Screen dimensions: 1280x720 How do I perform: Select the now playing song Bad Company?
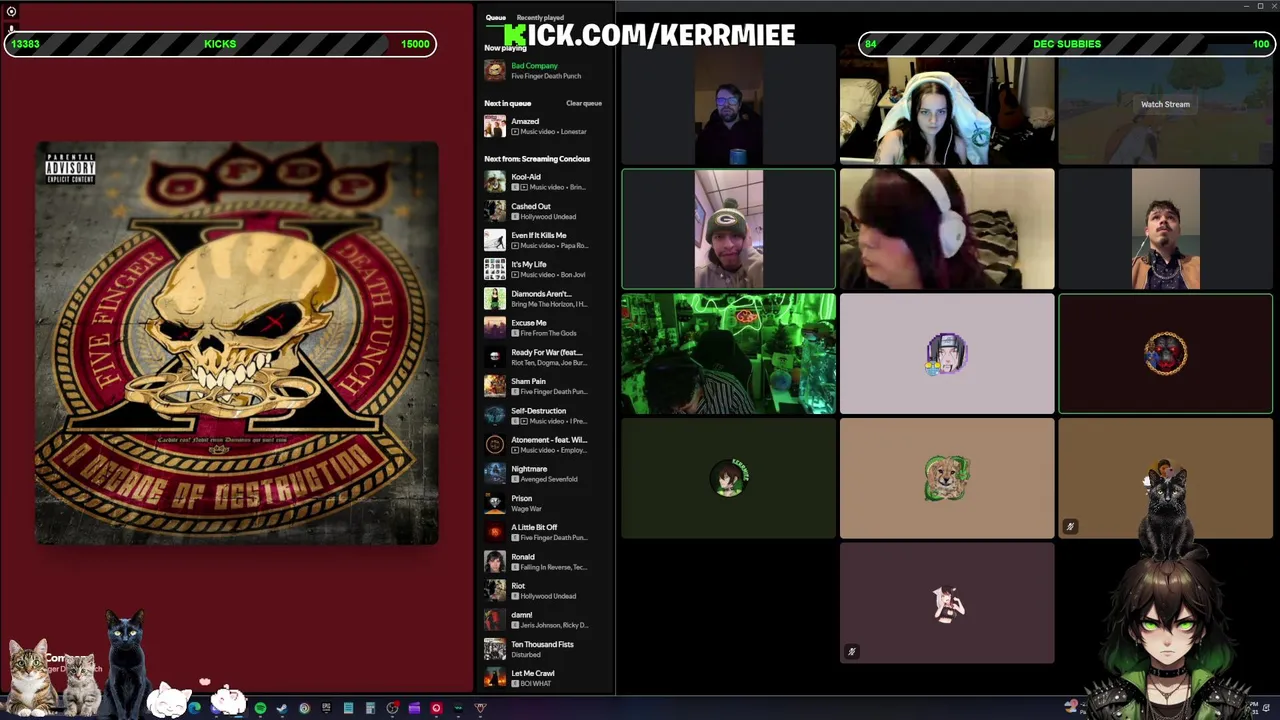(534, 66)
